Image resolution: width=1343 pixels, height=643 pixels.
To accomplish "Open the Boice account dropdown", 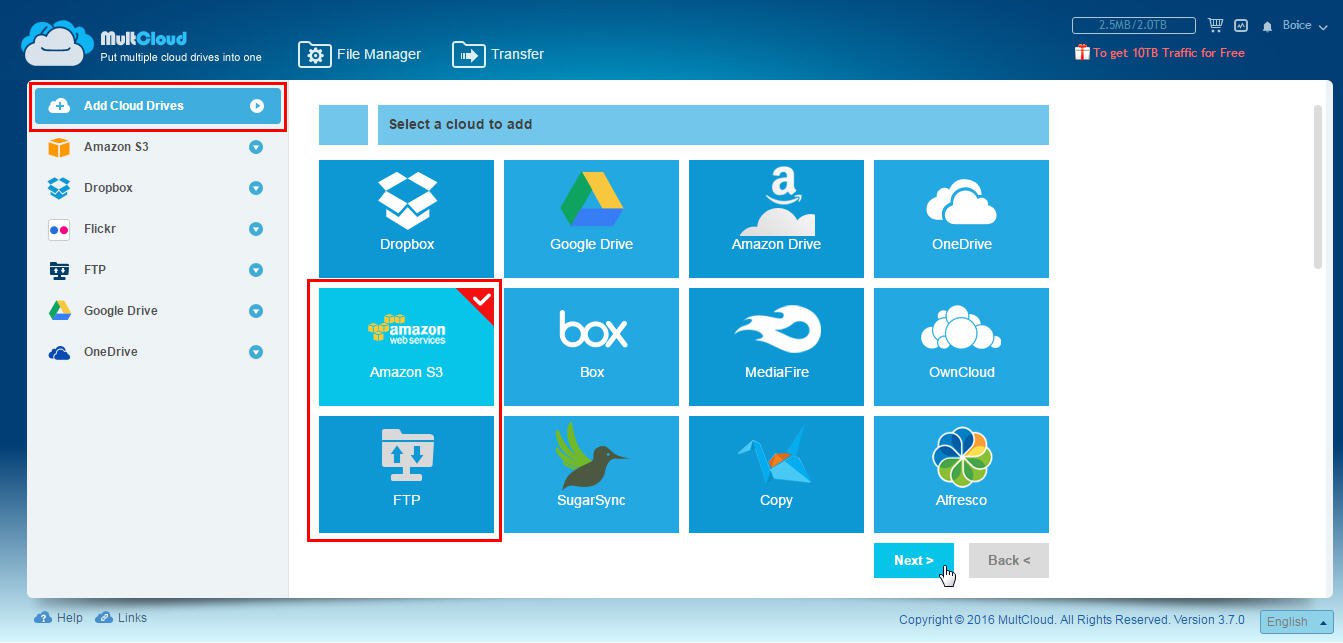I will tap(1304, 25).
